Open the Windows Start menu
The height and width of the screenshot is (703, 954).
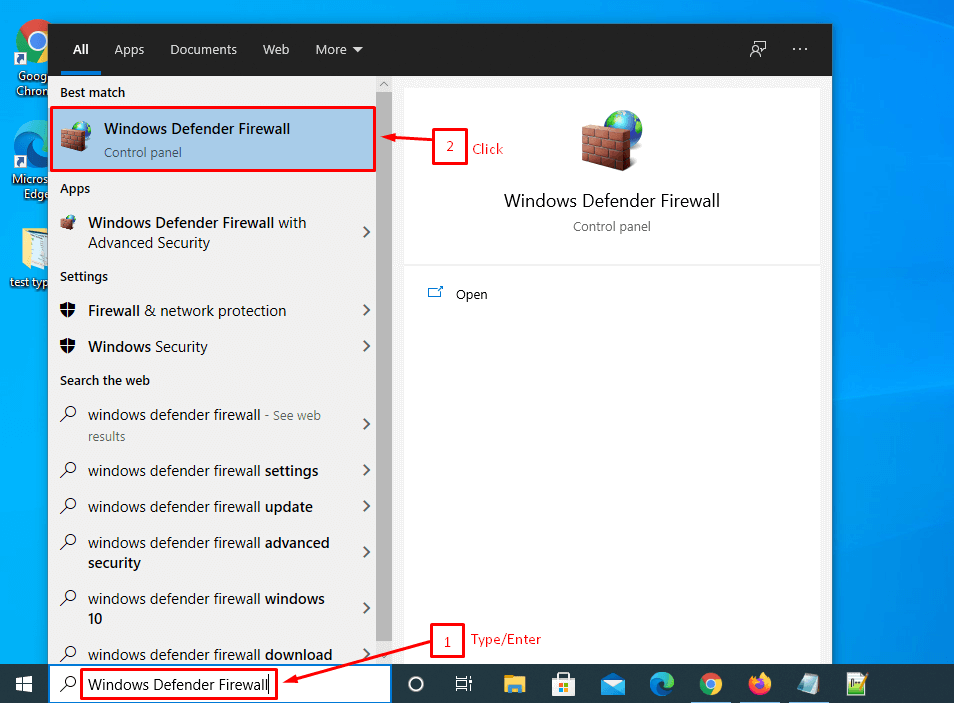24,684
